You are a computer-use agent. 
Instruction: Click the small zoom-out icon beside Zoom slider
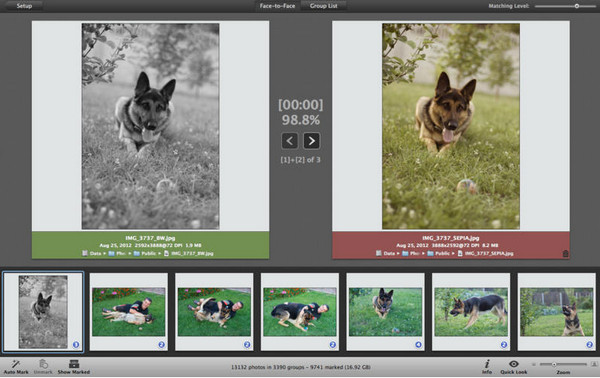tap(534, 364)
